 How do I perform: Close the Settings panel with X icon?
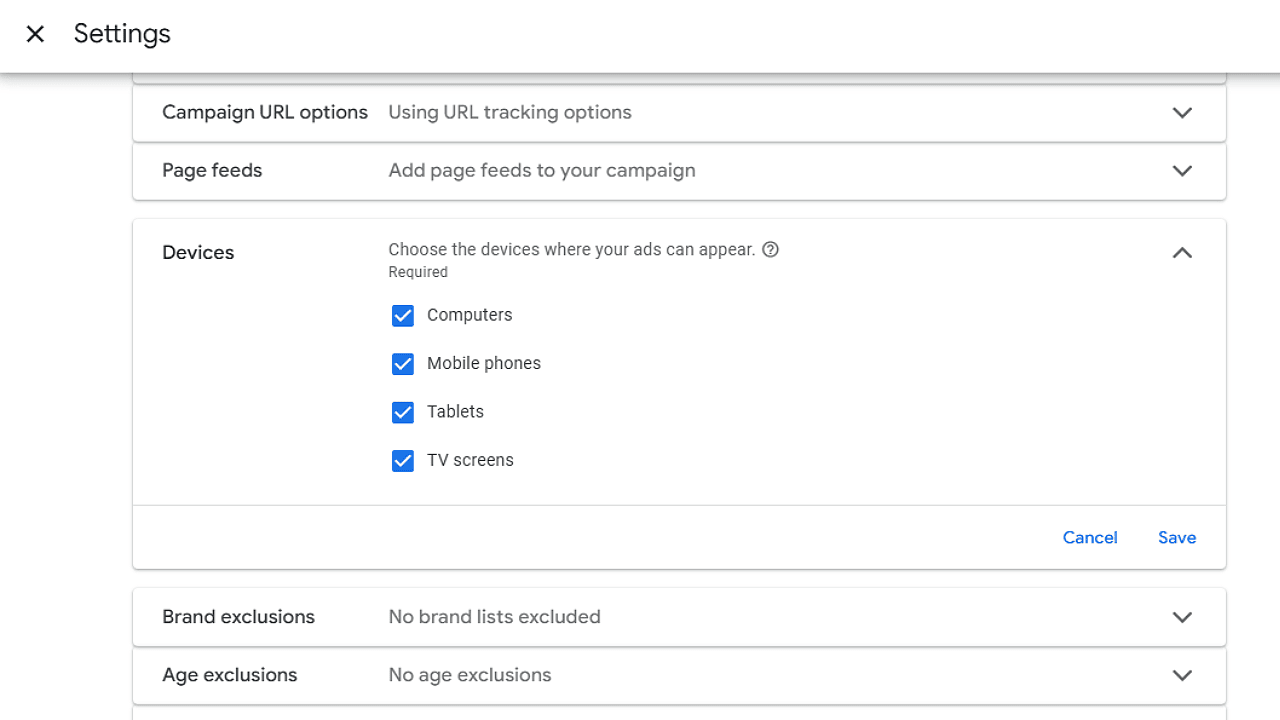pyautogui.click(x=35, y=34)
